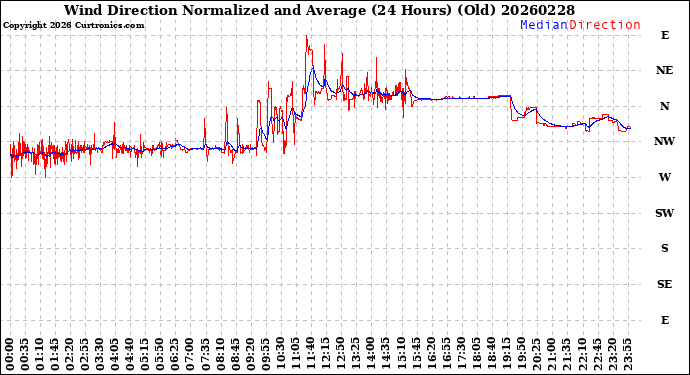Image resolution: width=690 pixels, height=375 pixels.
Task: Click the 09:55 time axis label
Action: pyautogui.click(x=265, y=355)
